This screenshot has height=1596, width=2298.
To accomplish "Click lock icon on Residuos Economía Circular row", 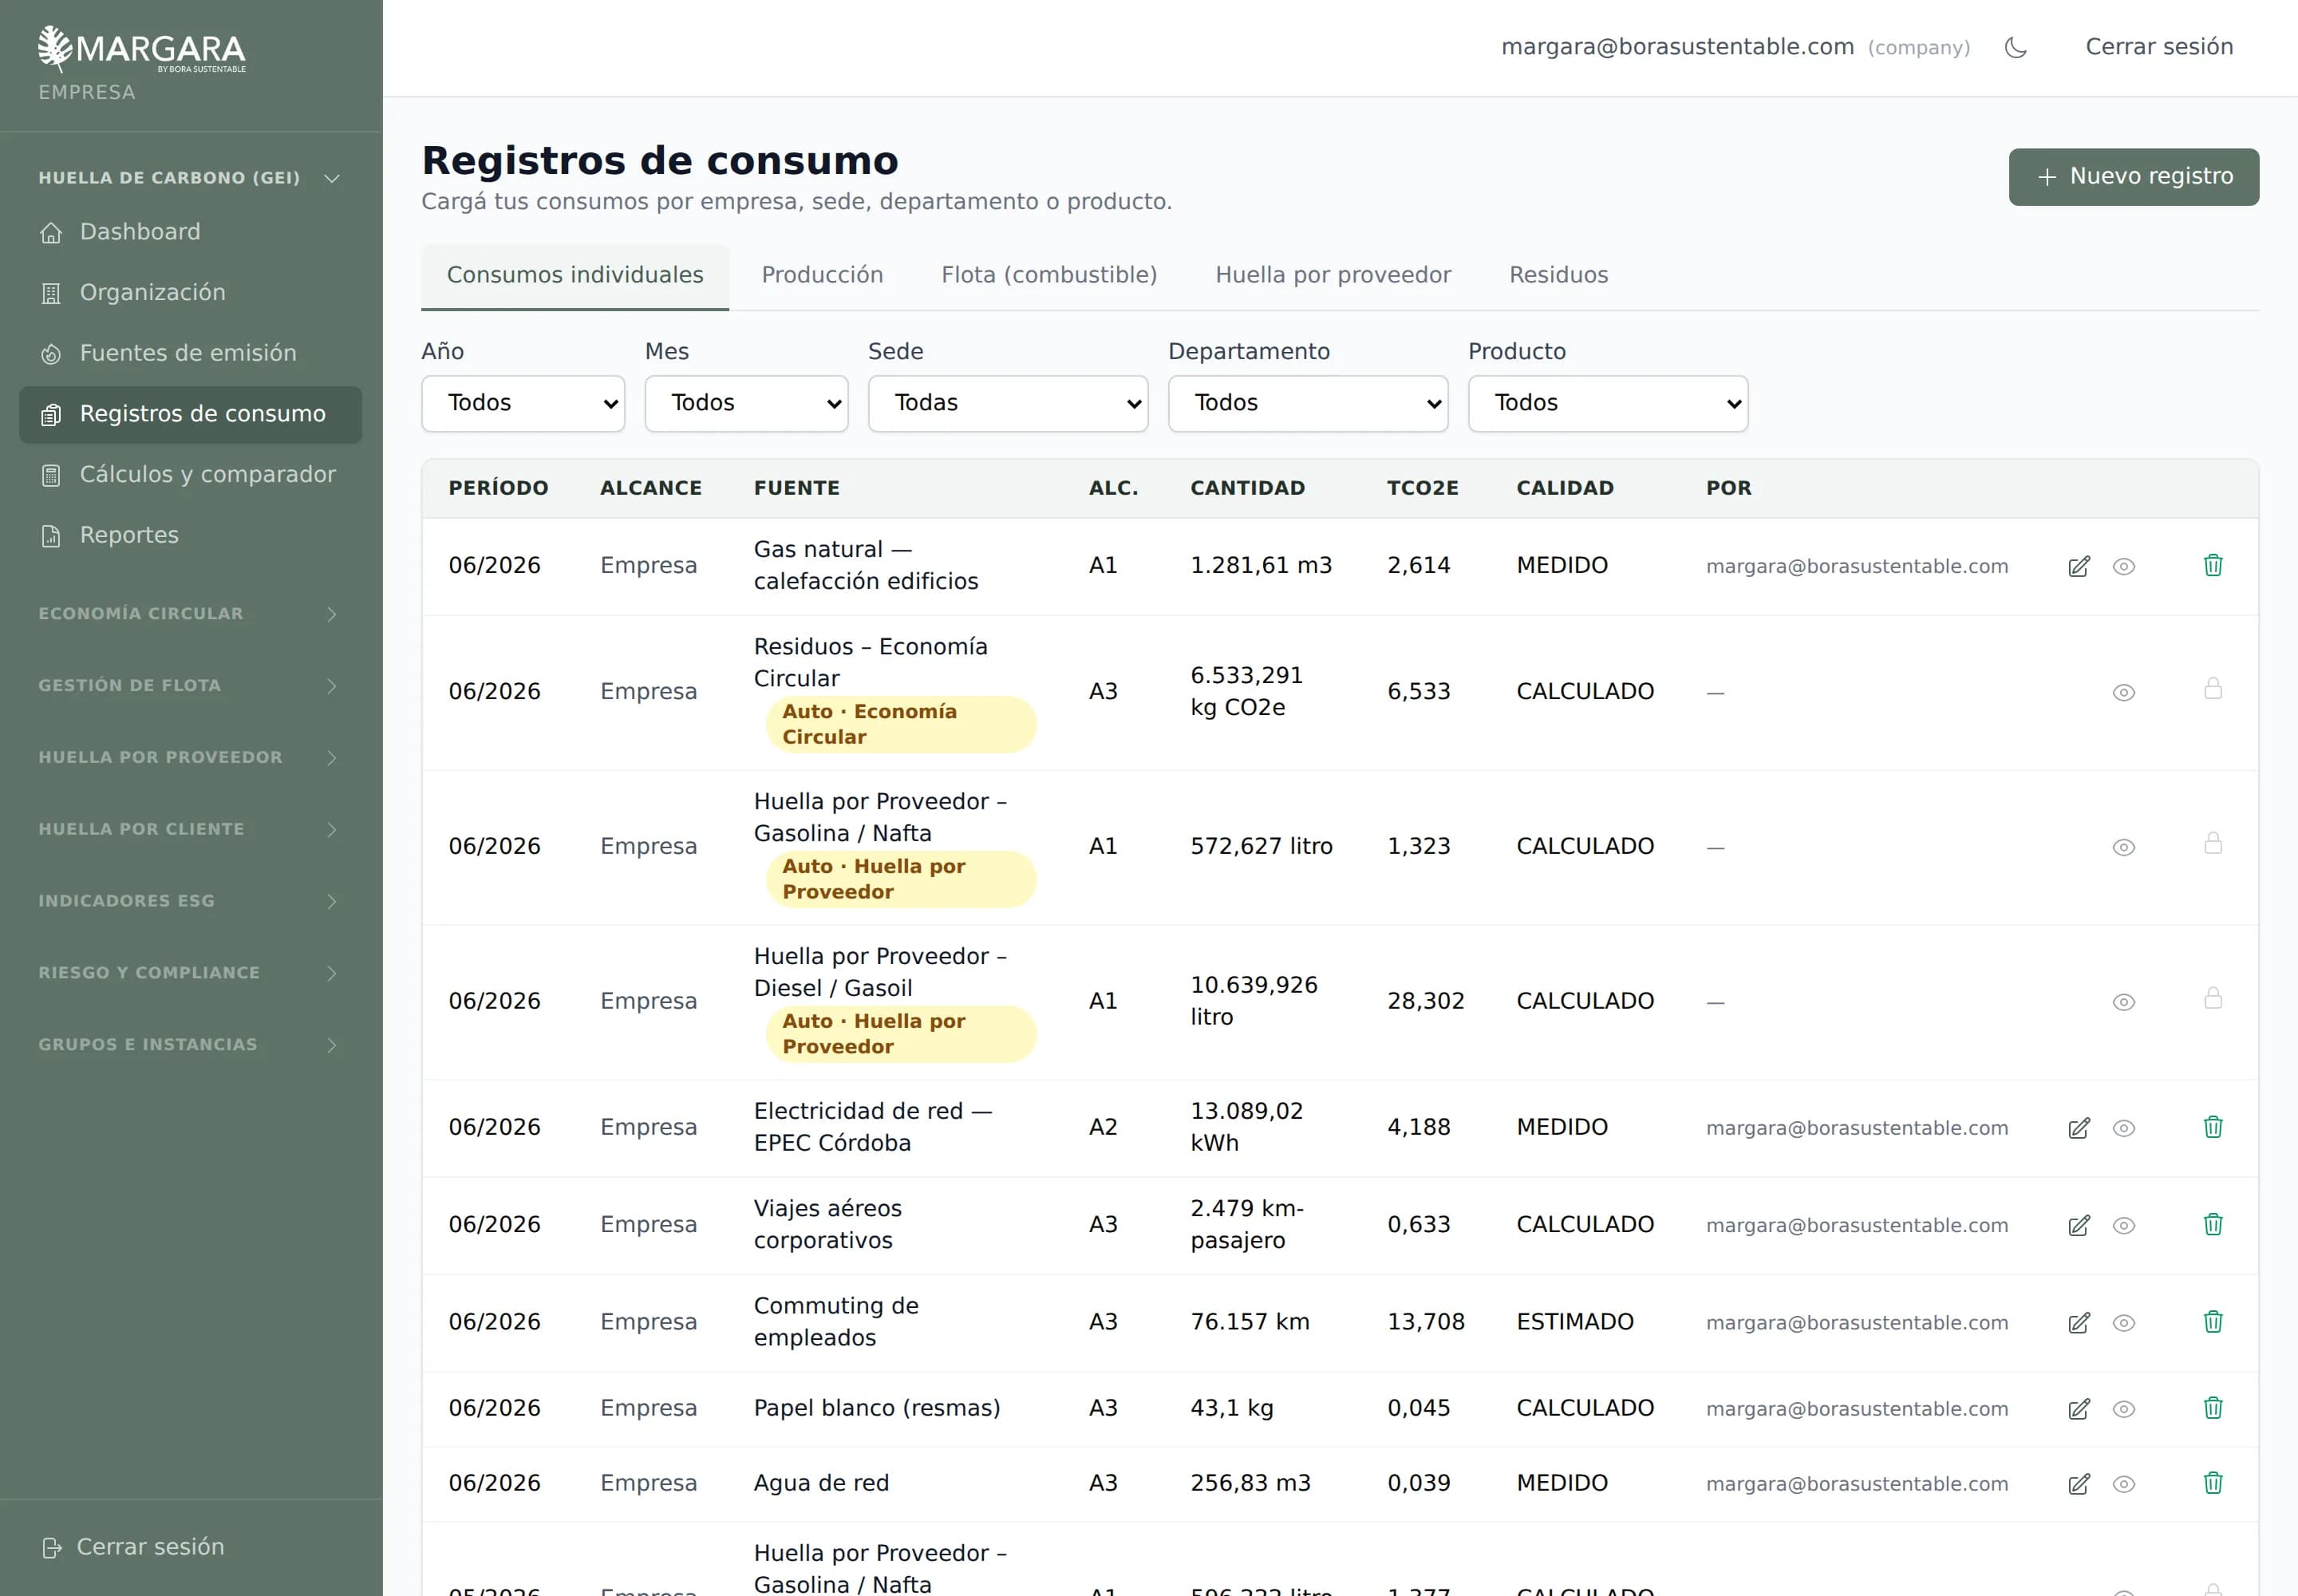I will click(2213, 688).
